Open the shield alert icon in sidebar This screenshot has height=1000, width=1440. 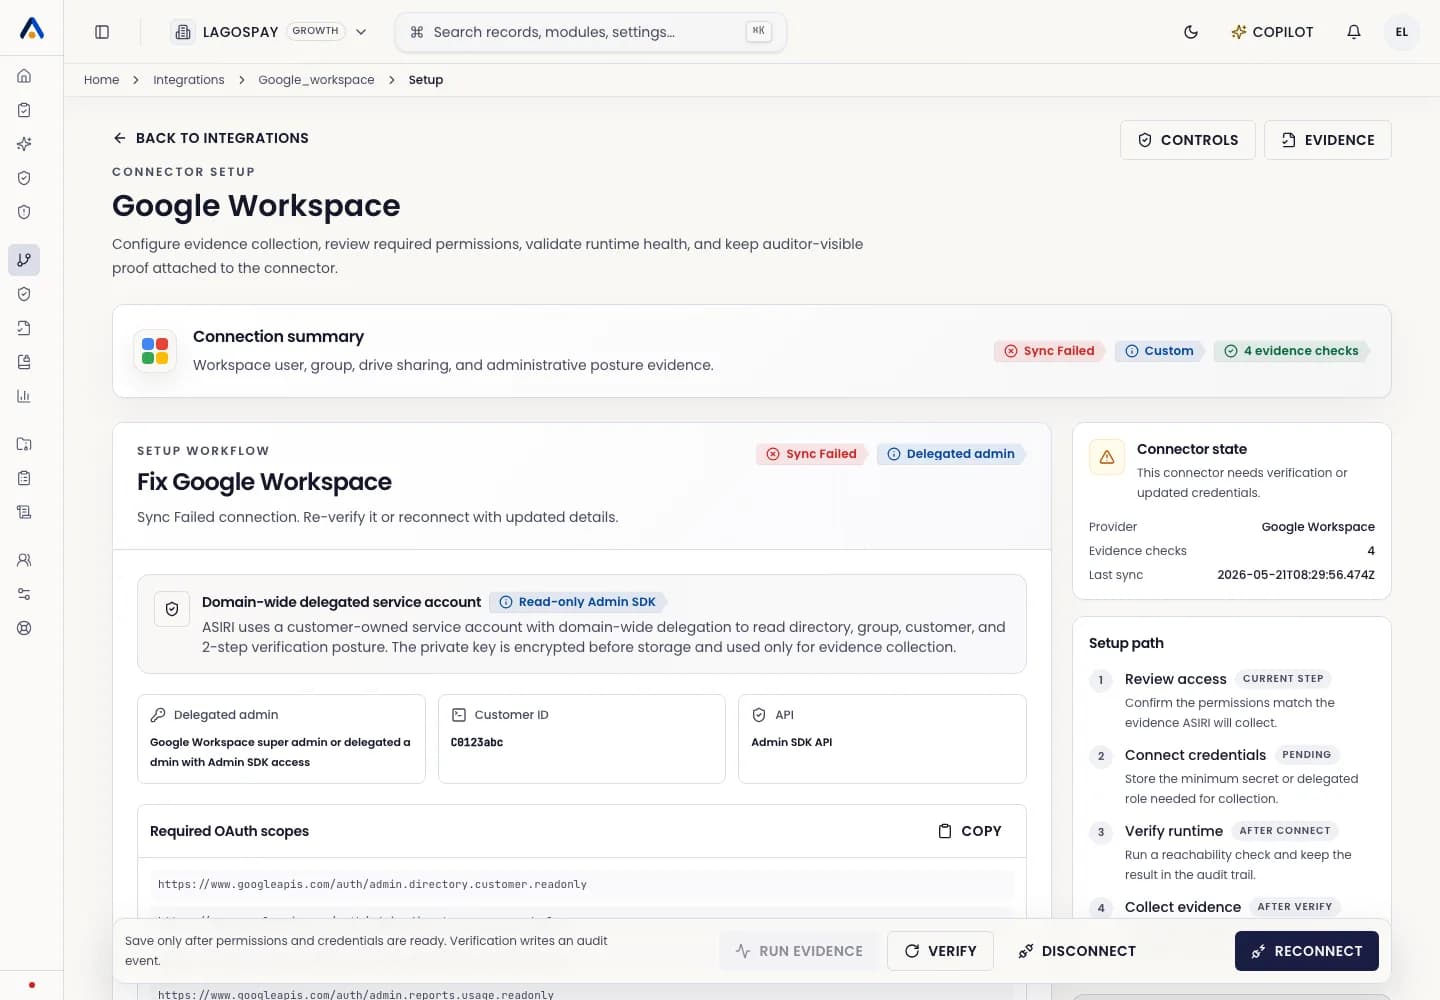[24, 212]
